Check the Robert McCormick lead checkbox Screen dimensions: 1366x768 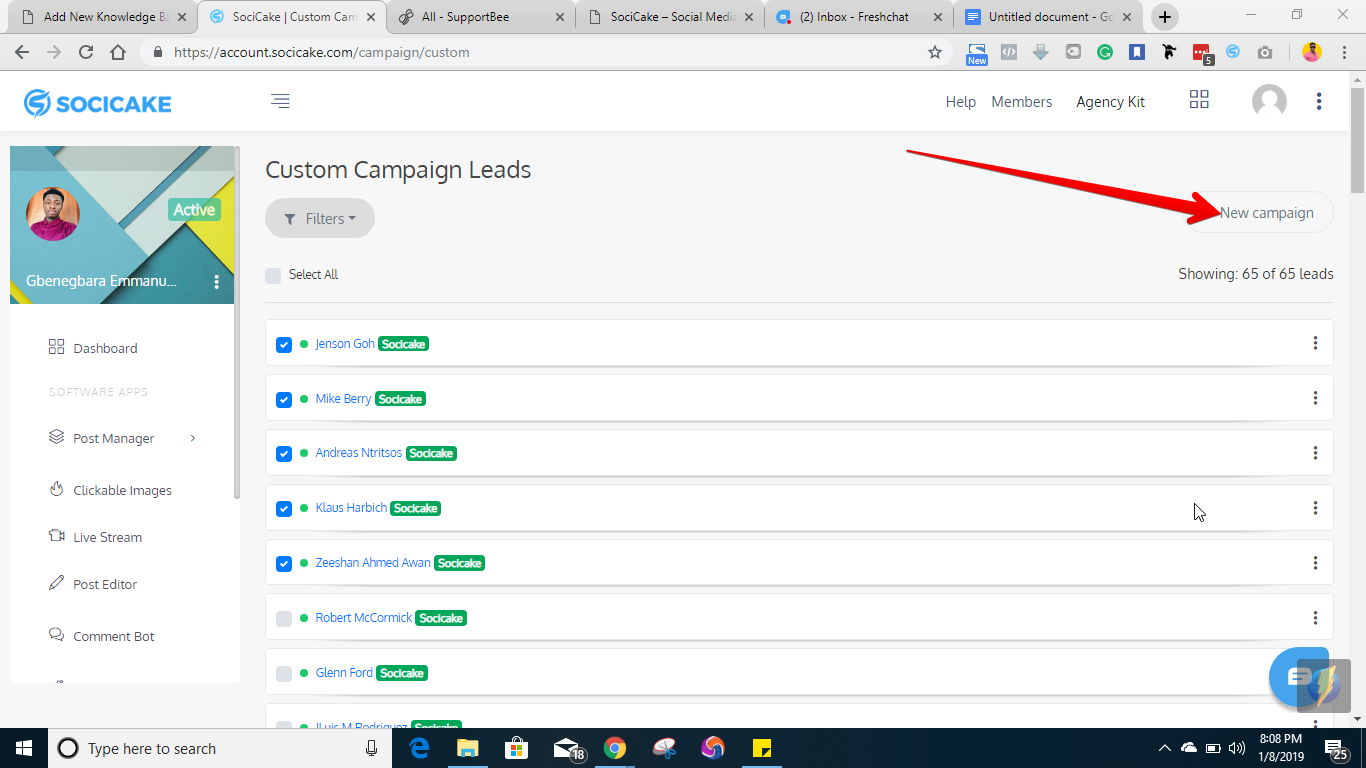point(284,619)
